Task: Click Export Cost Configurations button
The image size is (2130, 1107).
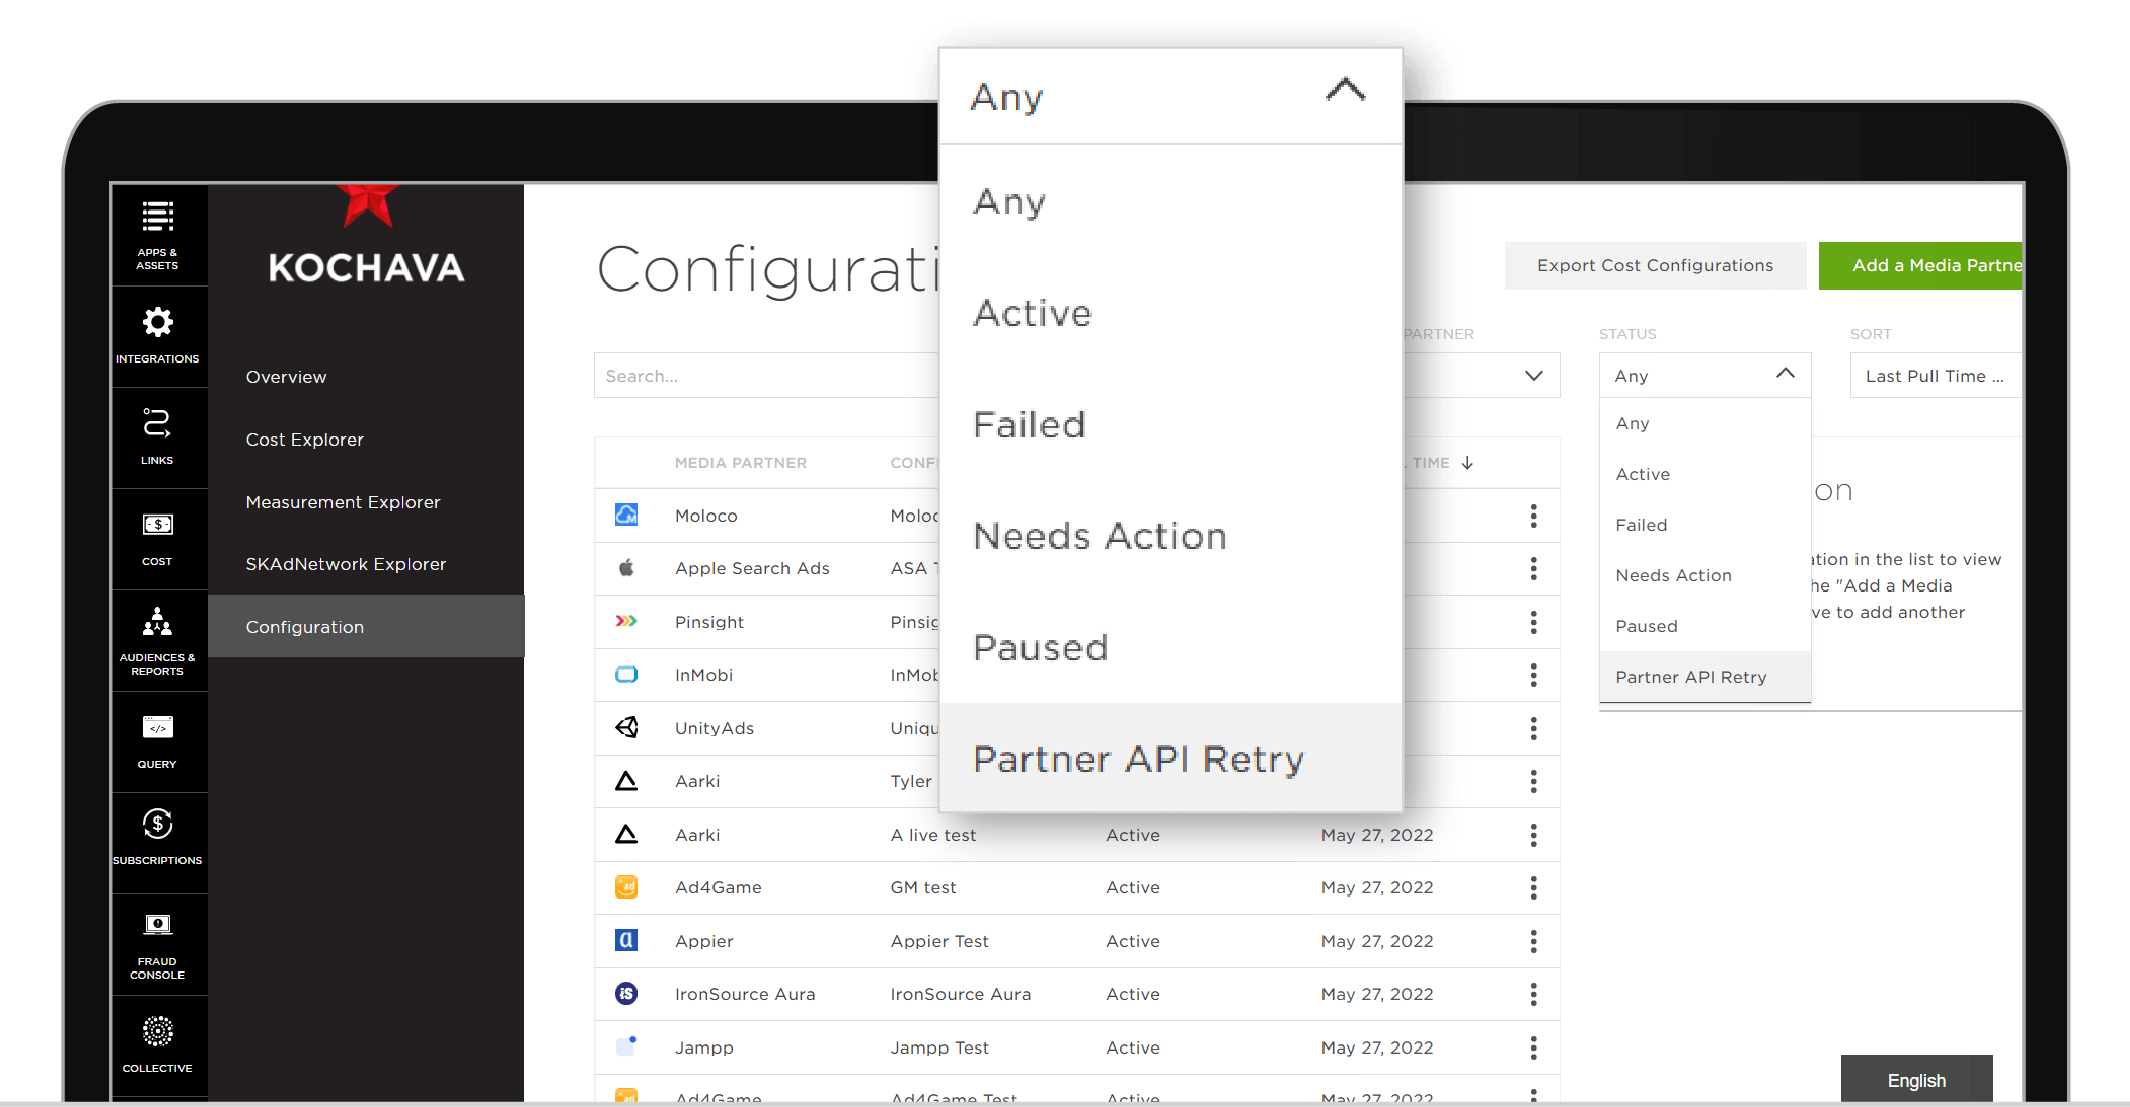Action: (x=1655, y=265)
